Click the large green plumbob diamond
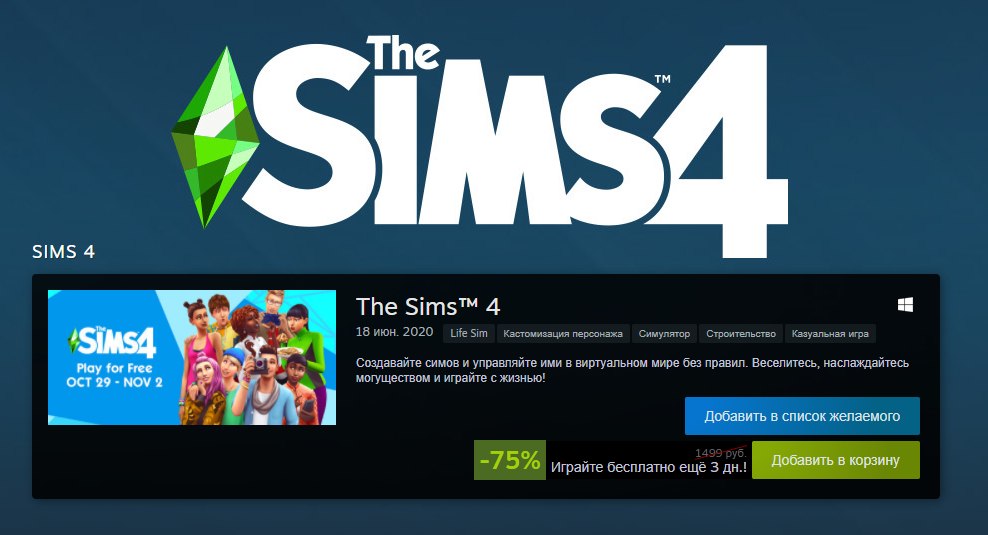The width and height of the screenshot is (988, 535). click(x=215, y=137)
